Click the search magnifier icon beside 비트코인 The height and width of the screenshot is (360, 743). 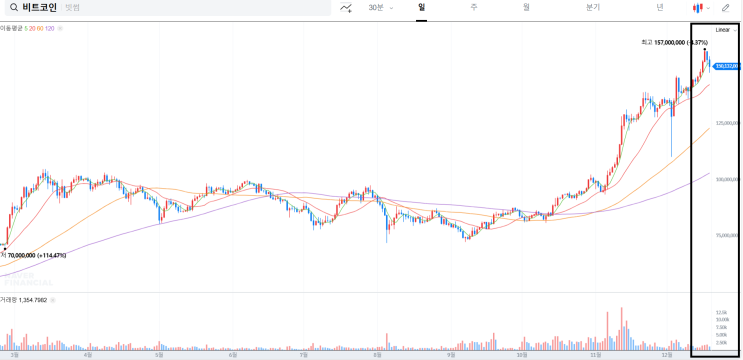[x=14, y=8]
